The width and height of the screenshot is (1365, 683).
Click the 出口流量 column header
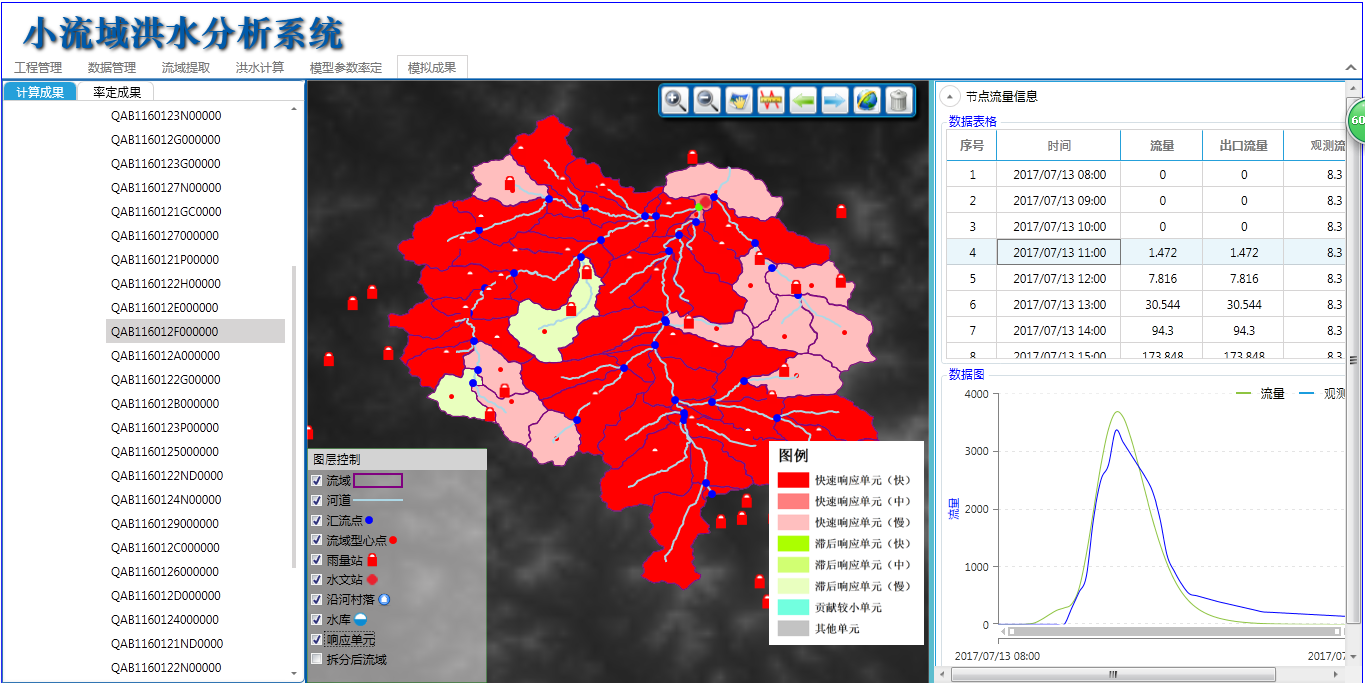pos(1243,146)
